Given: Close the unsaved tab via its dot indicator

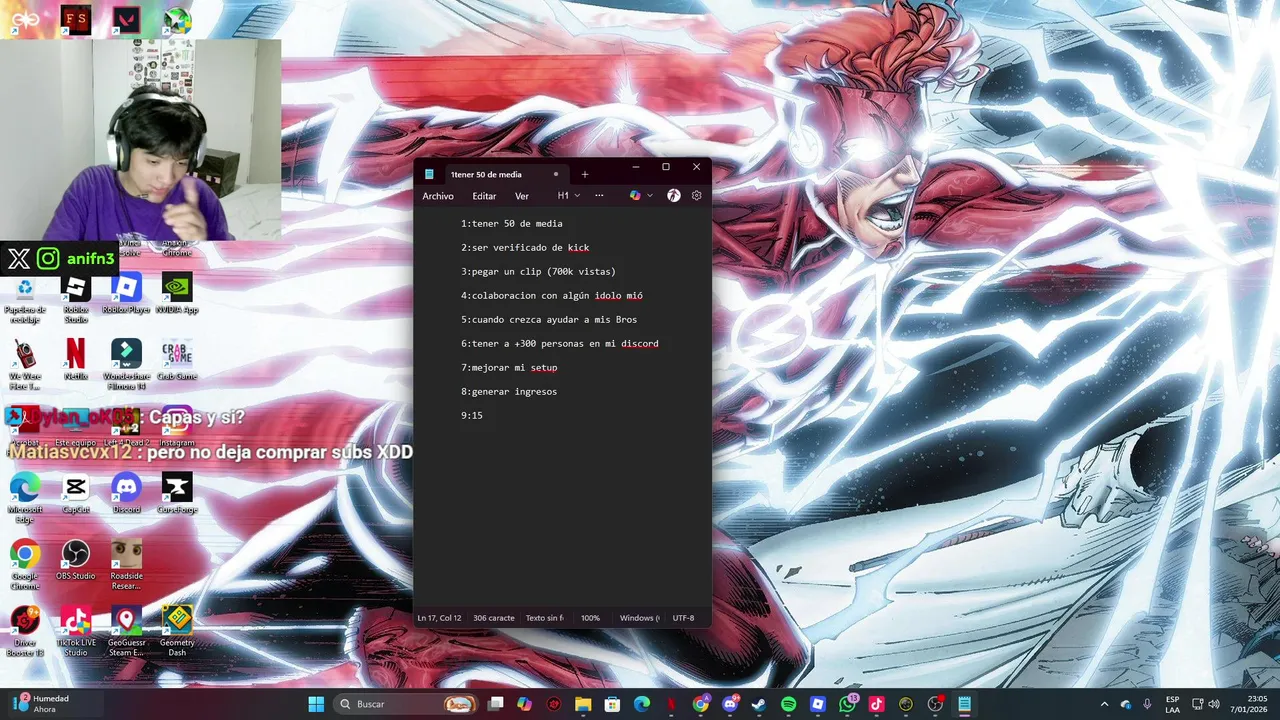Looking at the screenshot, I should pos(556,174).
